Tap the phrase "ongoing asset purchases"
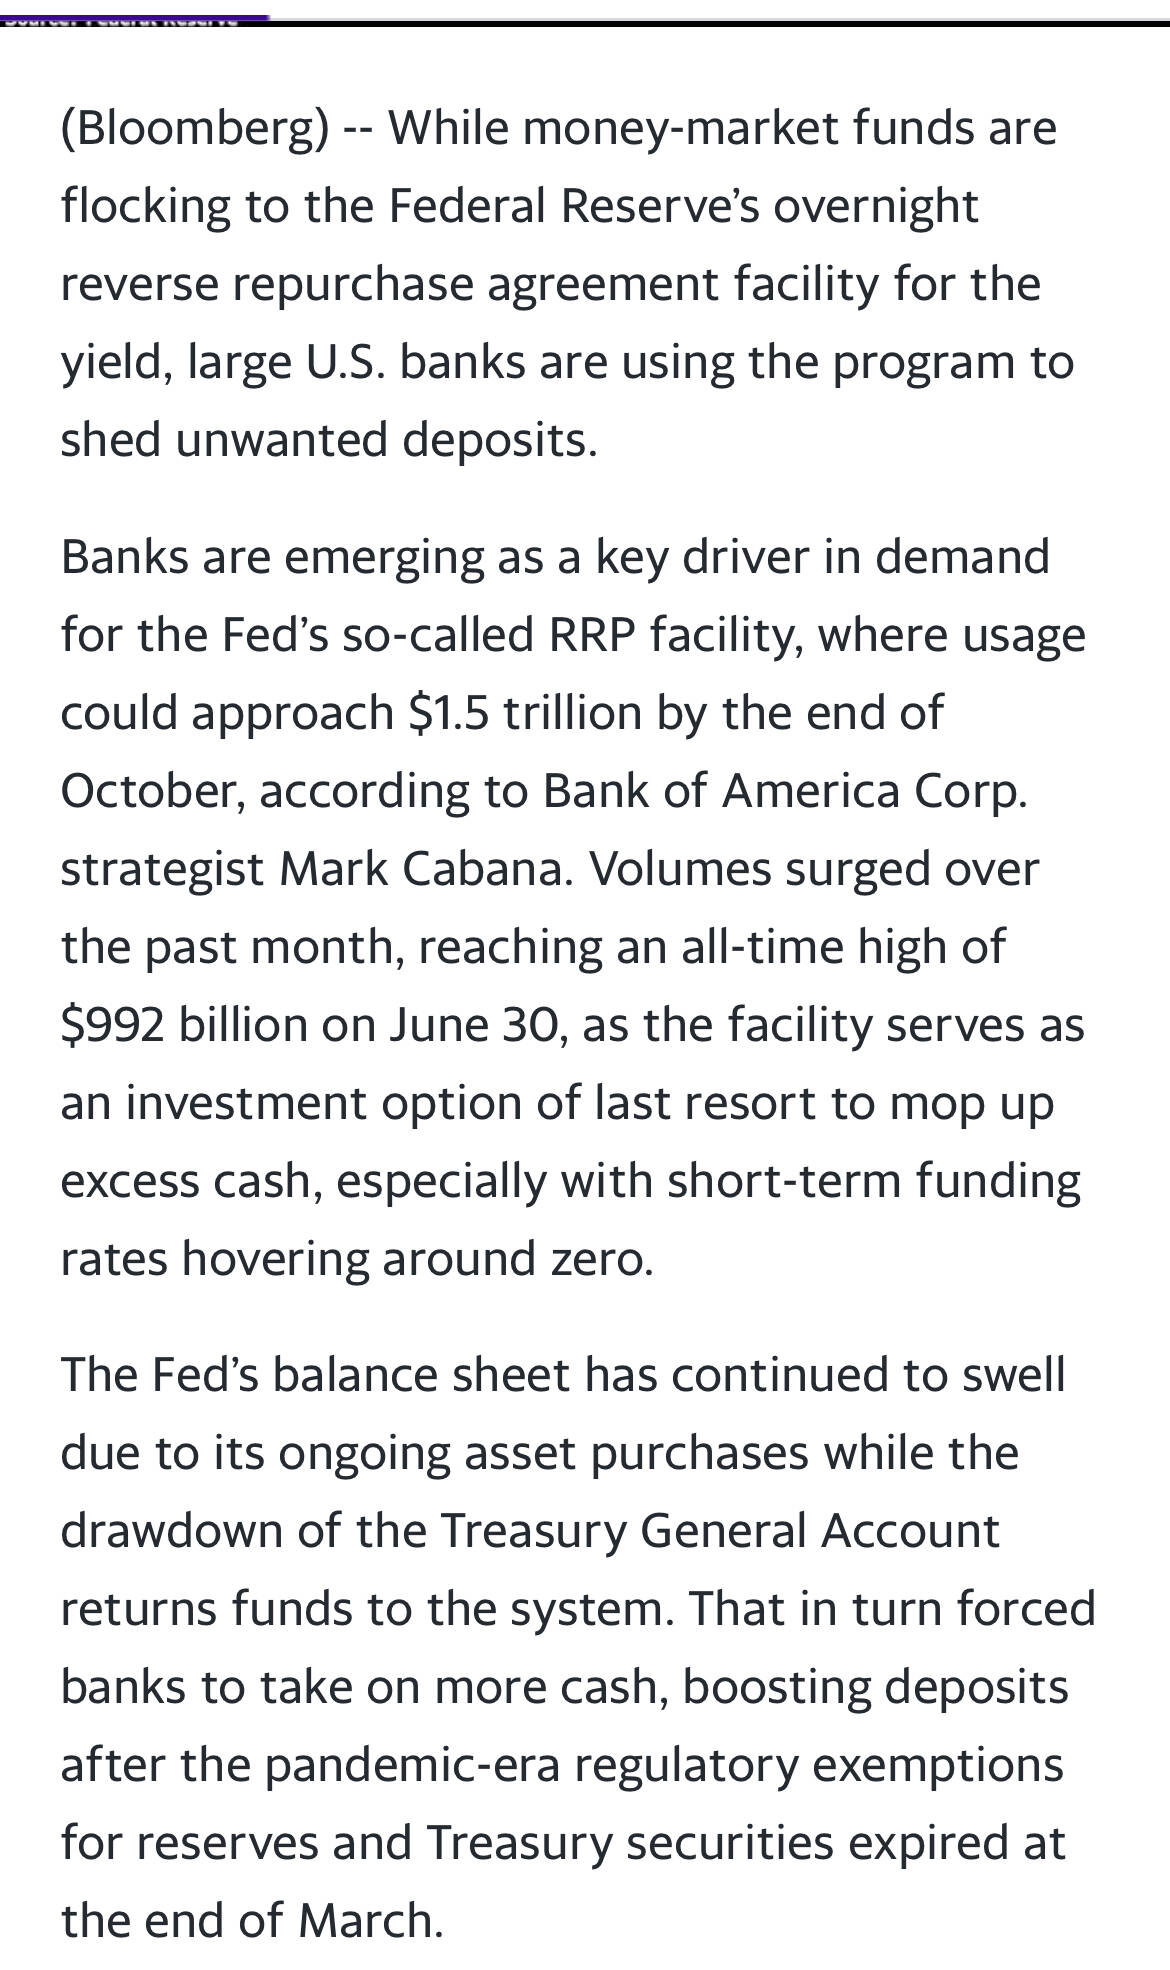 543,1454
